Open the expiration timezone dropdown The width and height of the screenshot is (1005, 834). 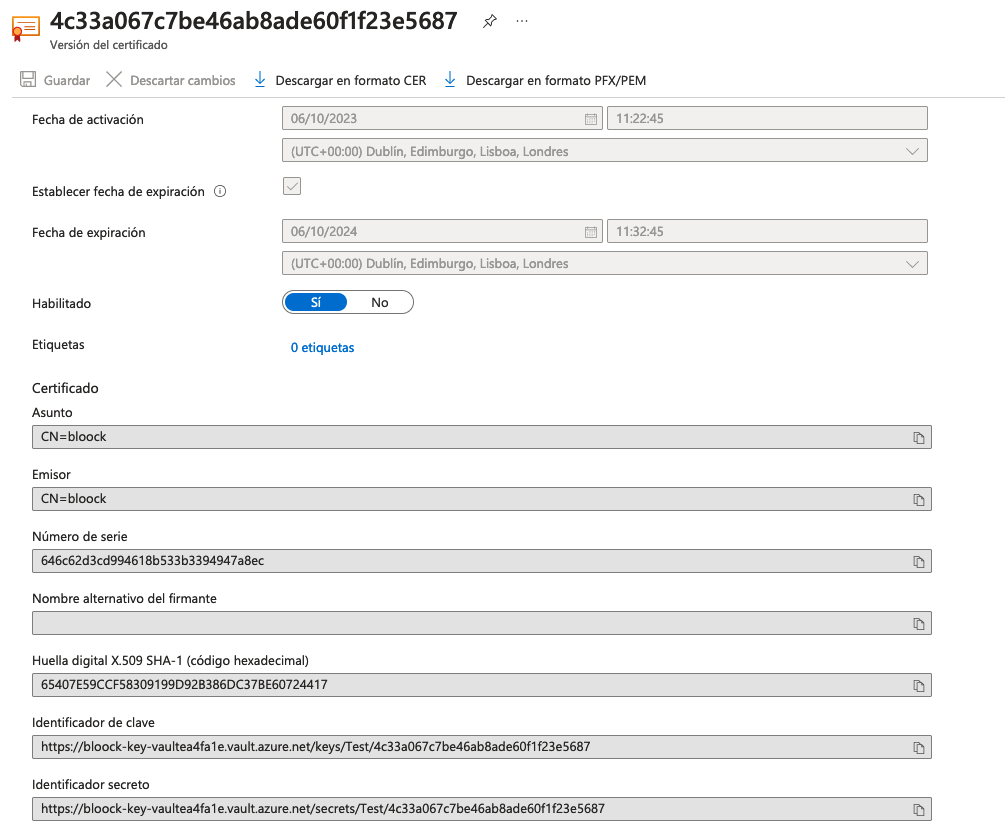tap(913, 263)
